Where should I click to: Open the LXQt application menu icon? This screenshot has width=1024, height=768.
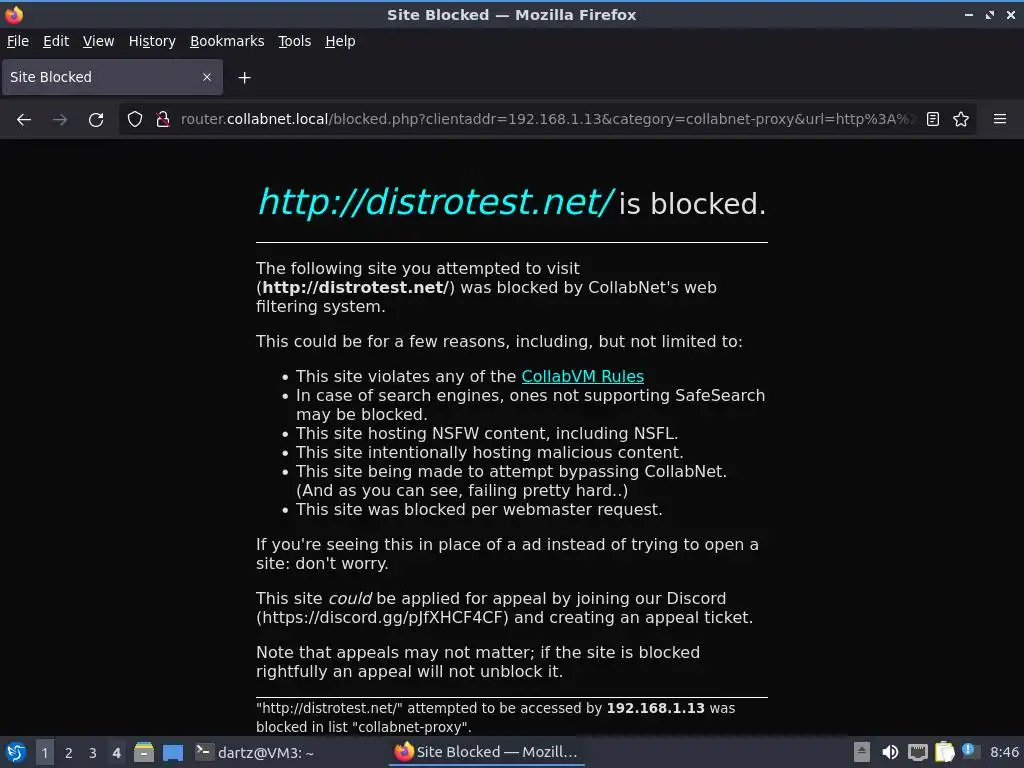pos(16,752)
